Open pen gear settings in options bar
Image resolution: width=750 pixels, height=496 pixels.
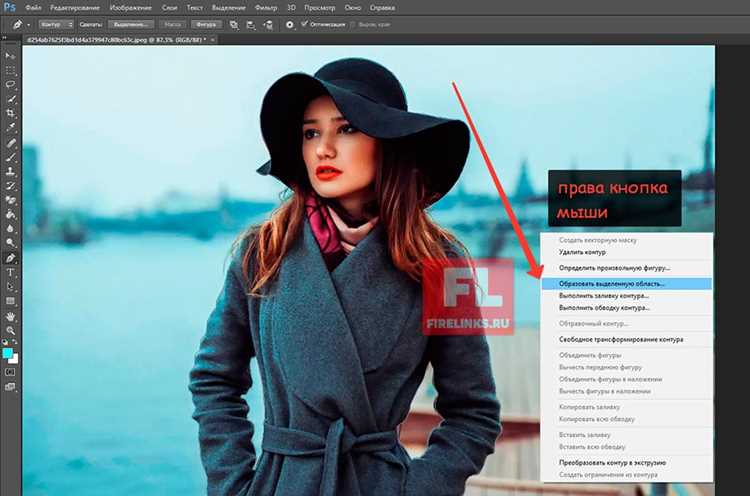(289, 24)
